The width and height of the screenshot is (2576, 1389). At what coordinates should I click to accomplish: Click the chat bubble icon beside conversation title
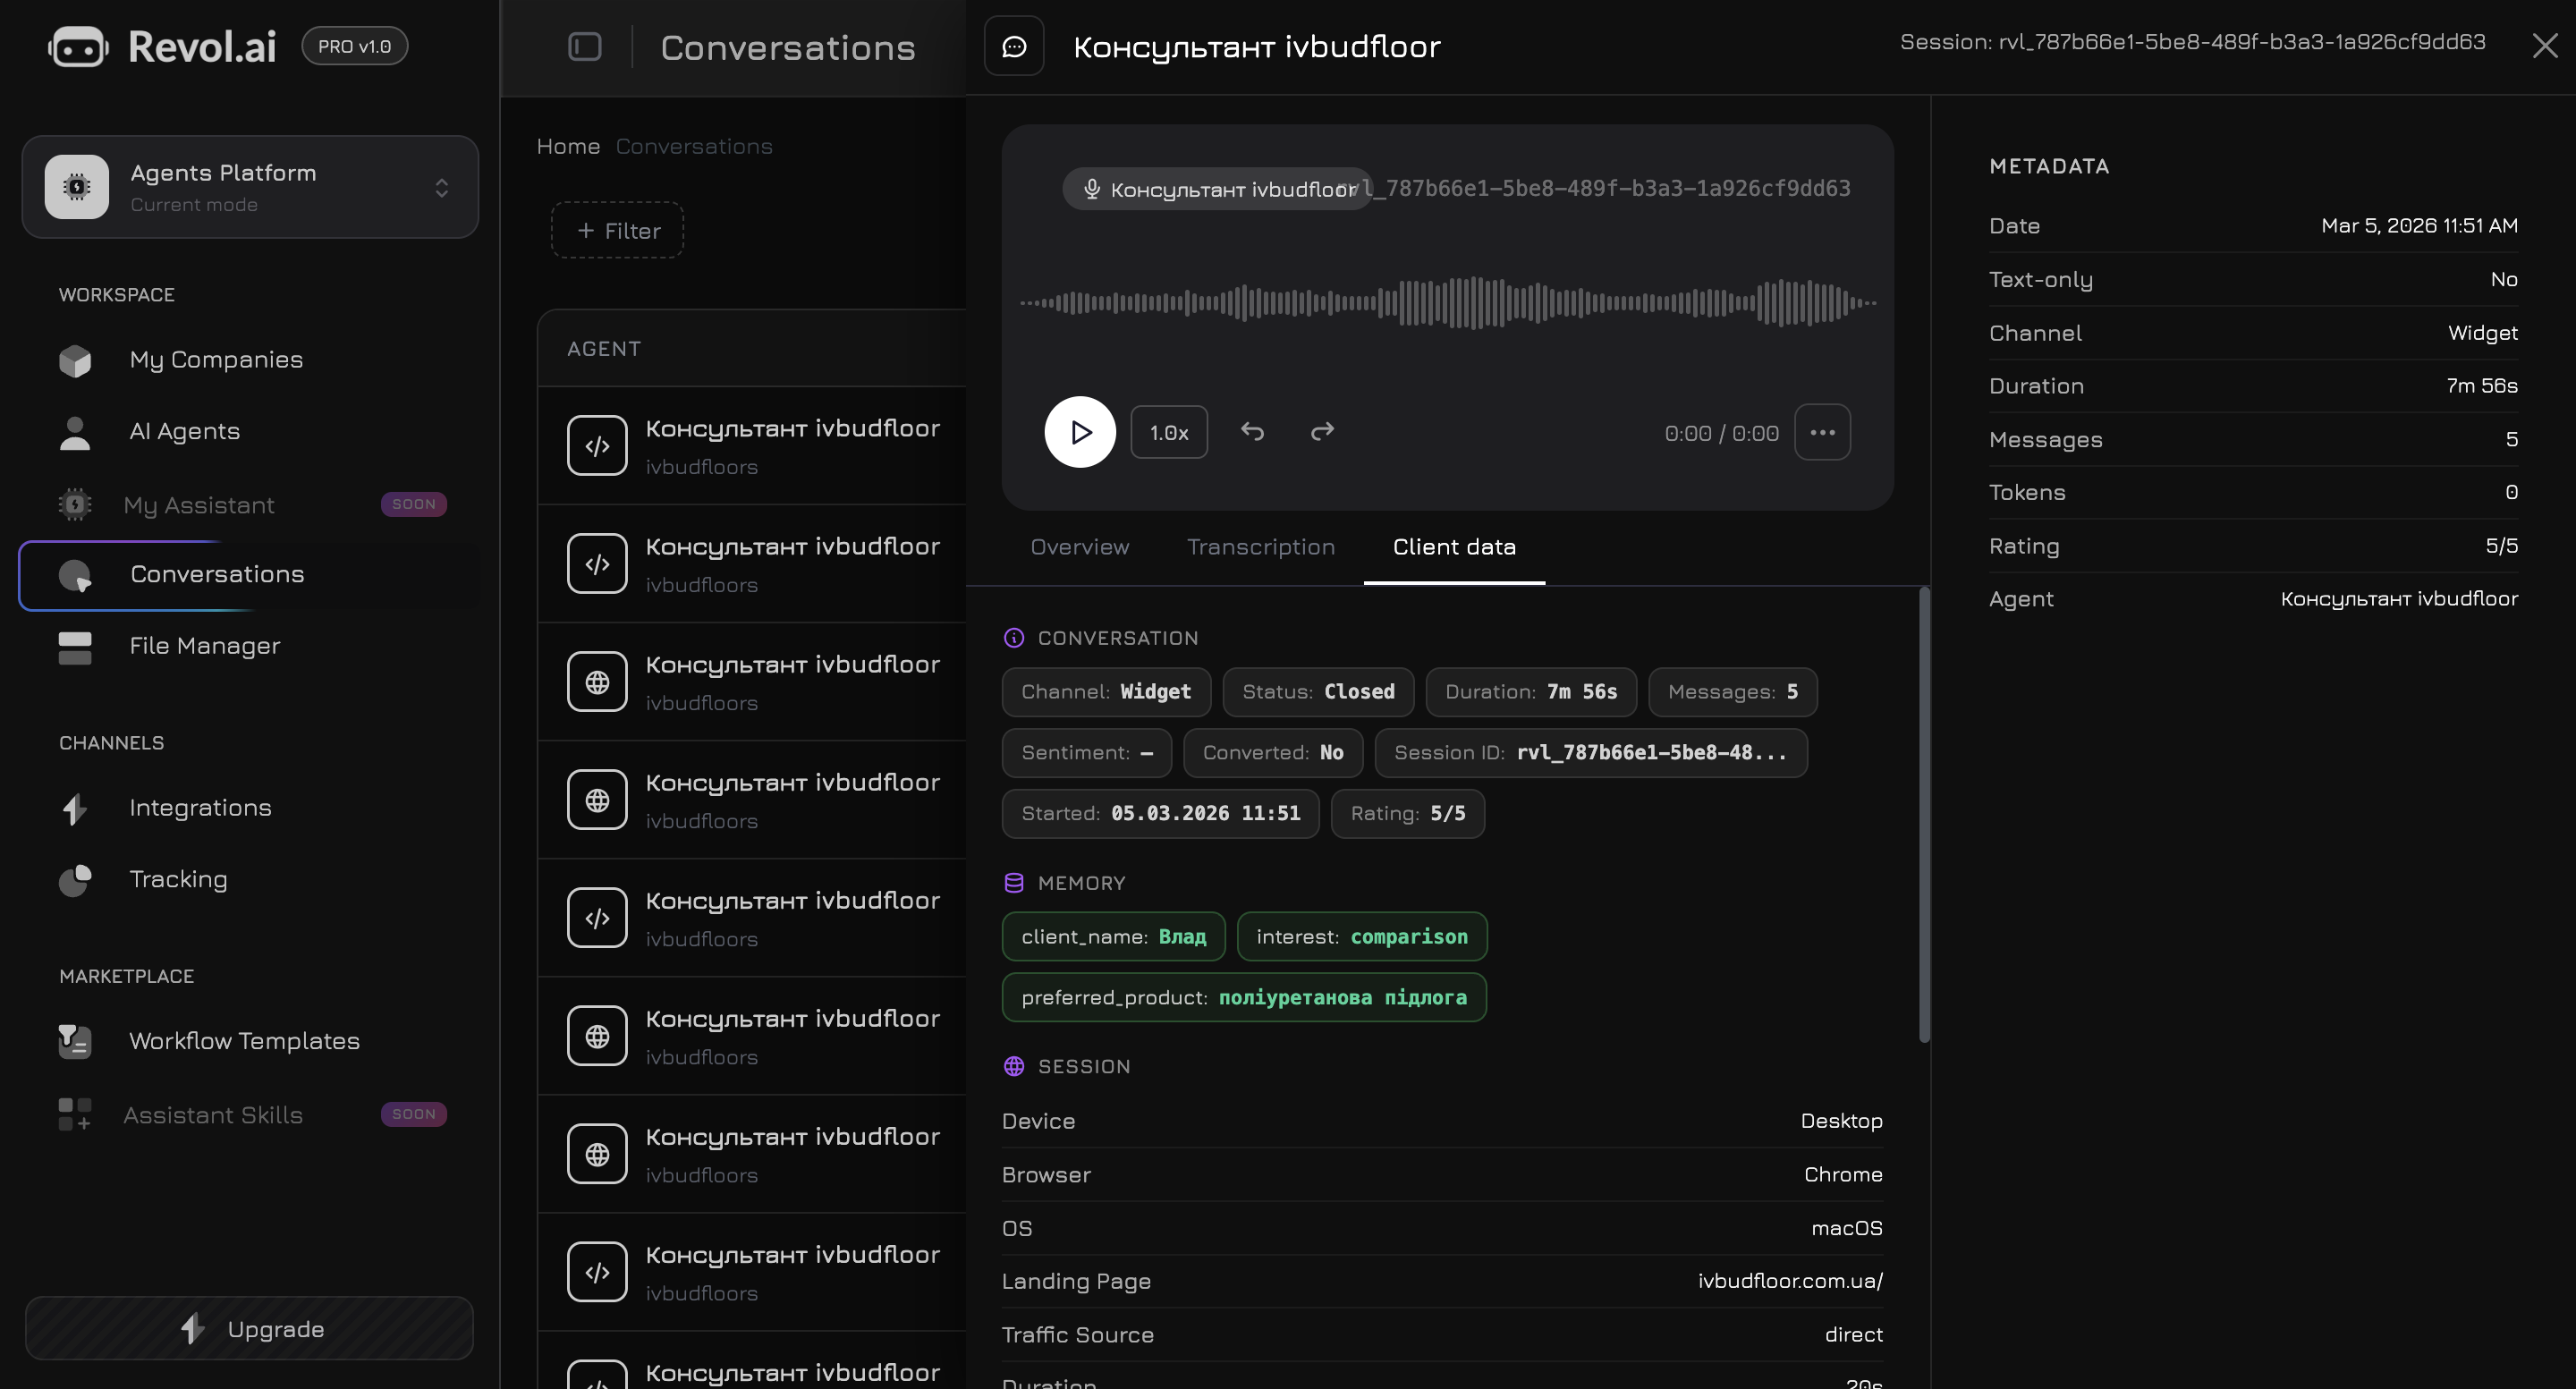(x=1014, y=45)
